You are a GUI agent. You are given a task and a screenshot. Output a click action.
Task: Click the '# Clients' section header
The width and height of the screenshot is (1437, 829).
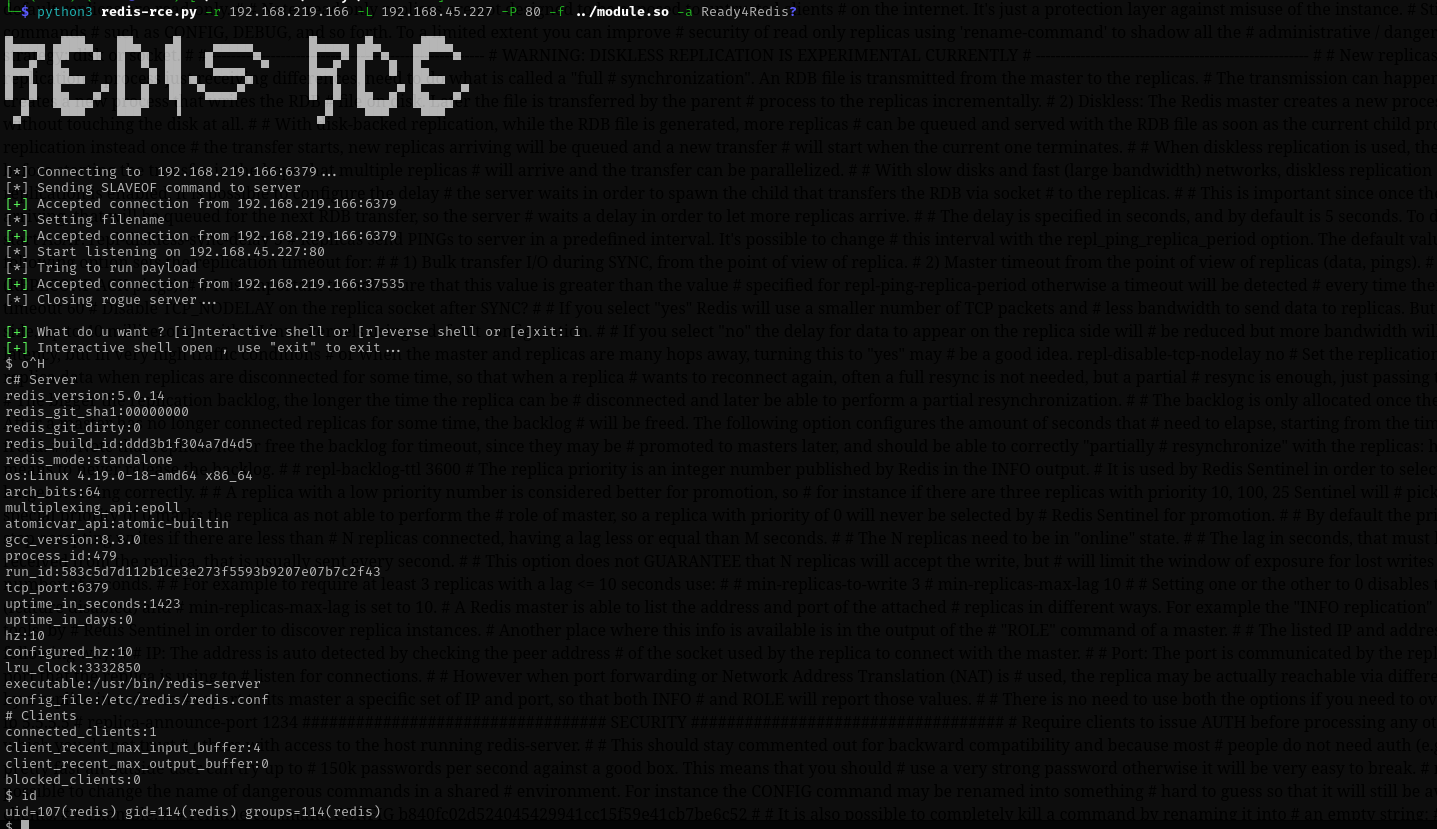coord(41,716)
